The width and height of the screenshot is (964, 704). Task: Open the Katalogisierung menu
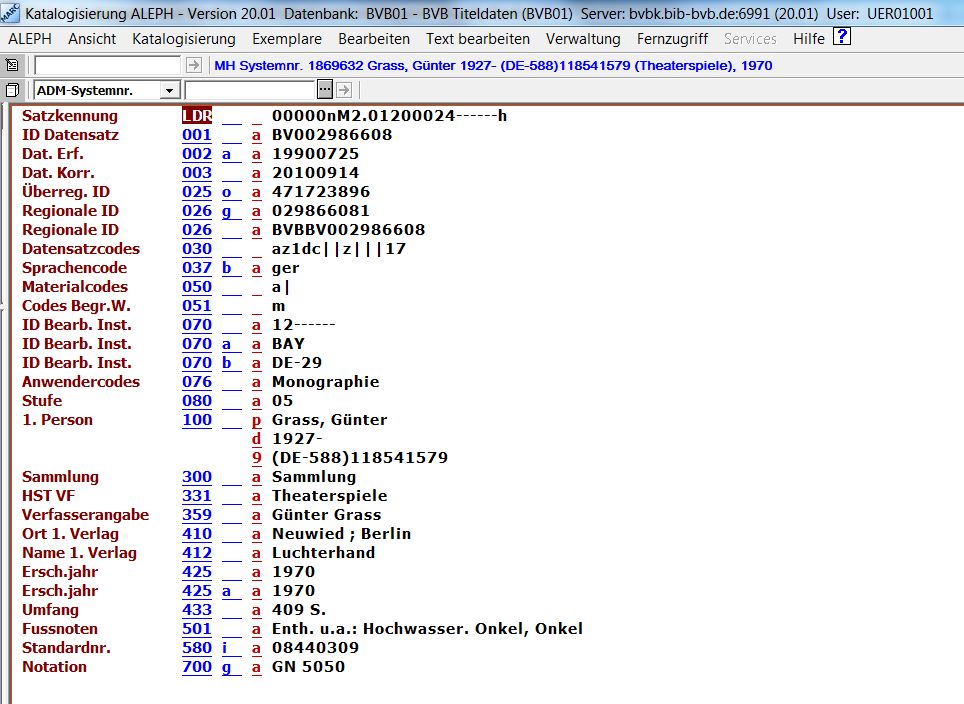(x=183, y=39)
